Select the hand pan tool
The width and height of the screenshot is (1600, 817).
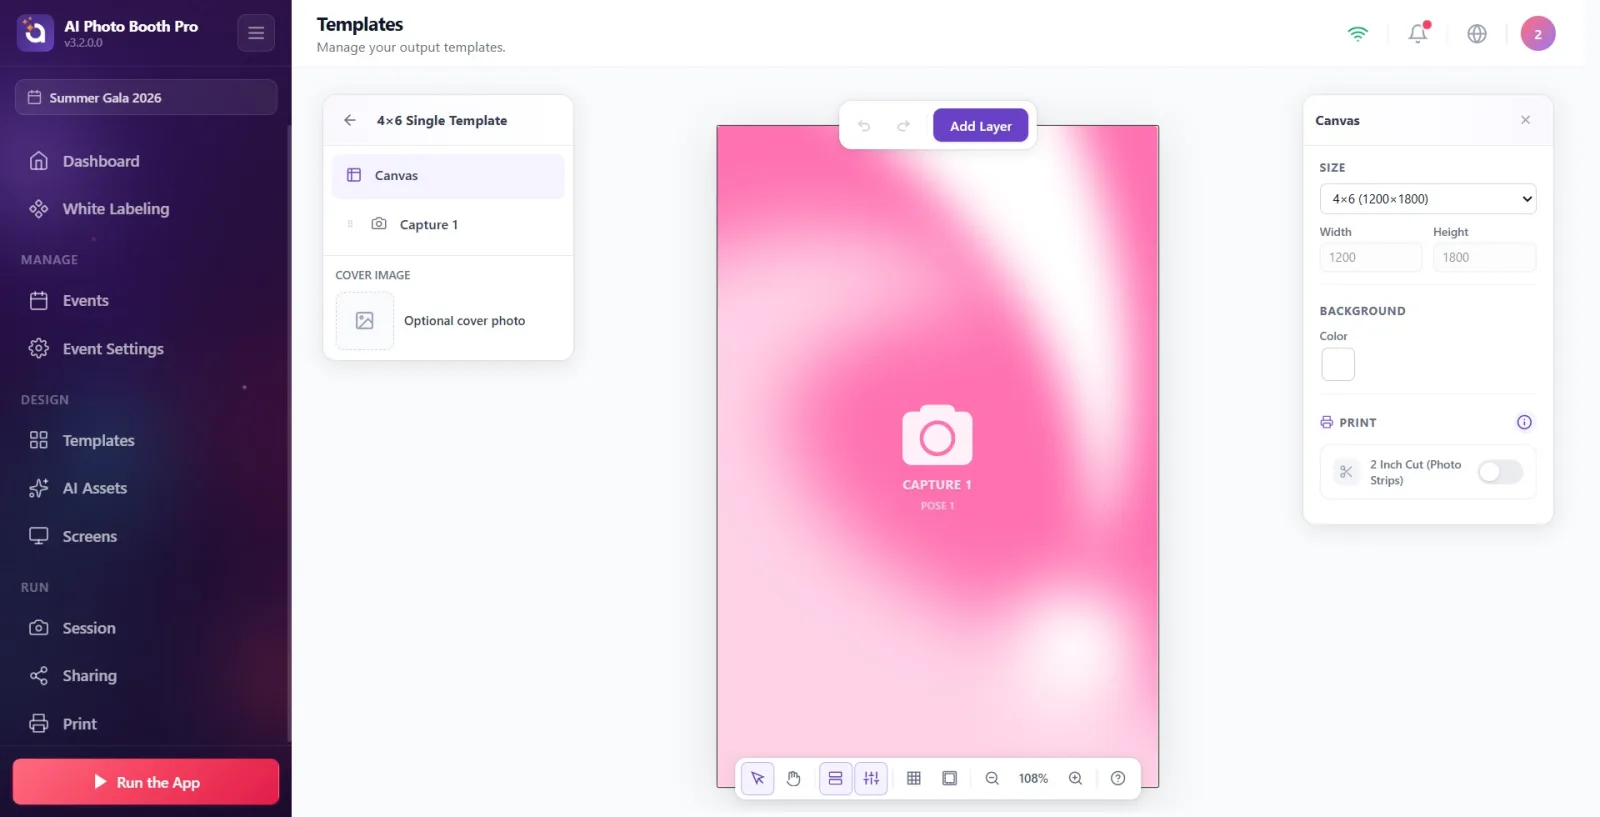coord(794,778)
